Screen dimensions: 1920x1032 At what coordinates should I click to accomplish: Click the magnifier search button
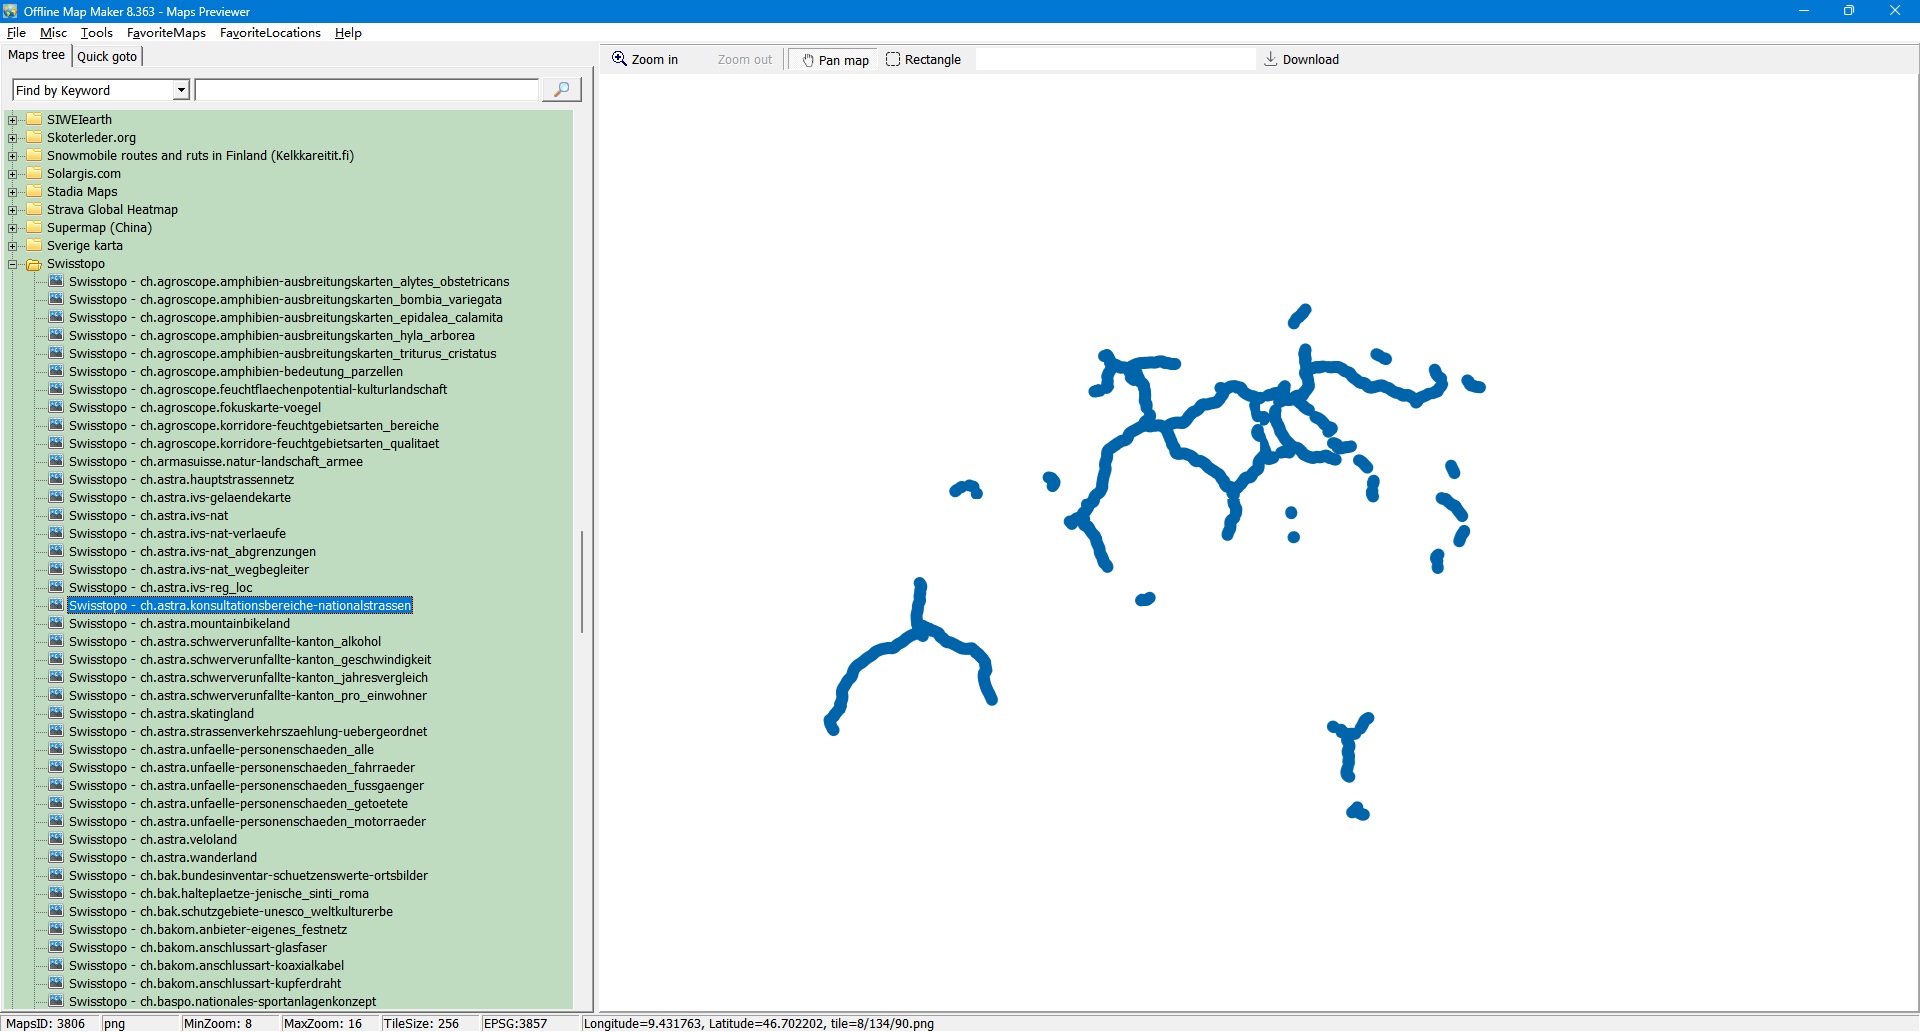point(561,90)
